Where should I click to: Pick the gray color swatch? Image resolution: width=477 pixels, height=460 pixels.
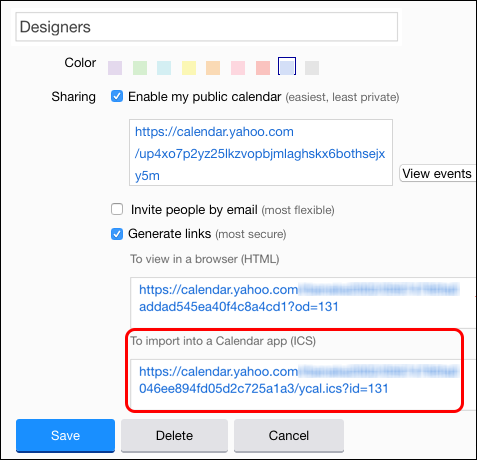tap(312, 68)
